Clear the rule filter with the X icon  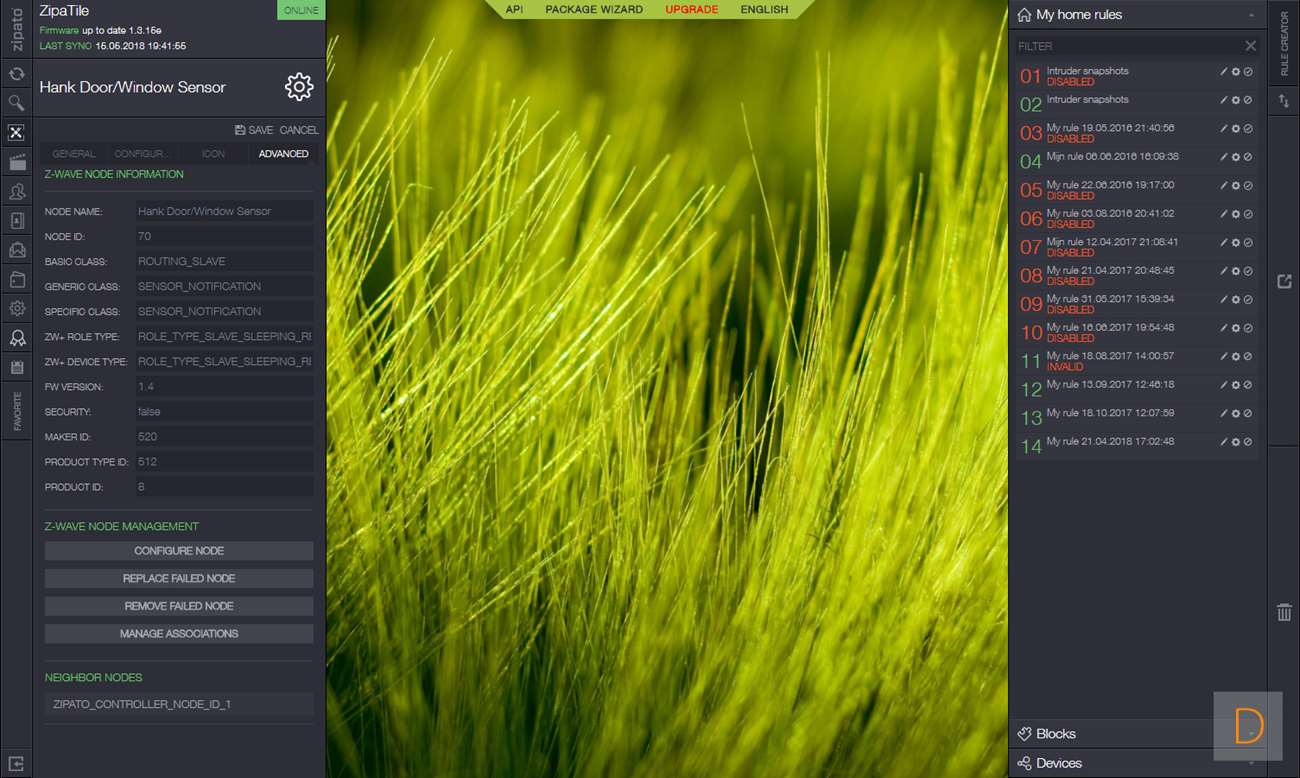pos(1250,46)
